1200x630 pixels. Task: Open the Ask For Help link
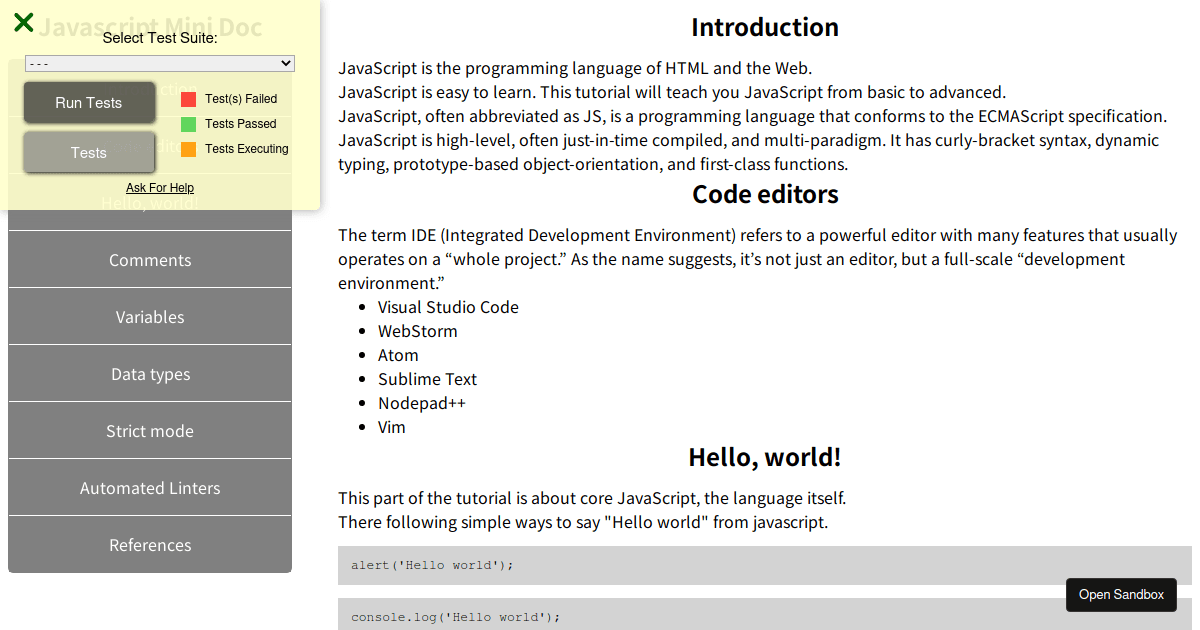click(160, 188)
